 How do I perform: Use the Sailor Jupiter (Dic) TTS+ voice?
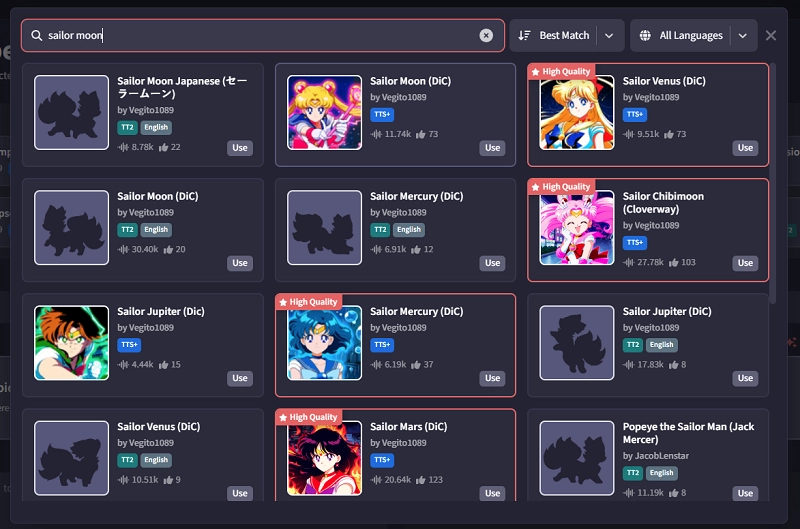[x=240, y=378]
